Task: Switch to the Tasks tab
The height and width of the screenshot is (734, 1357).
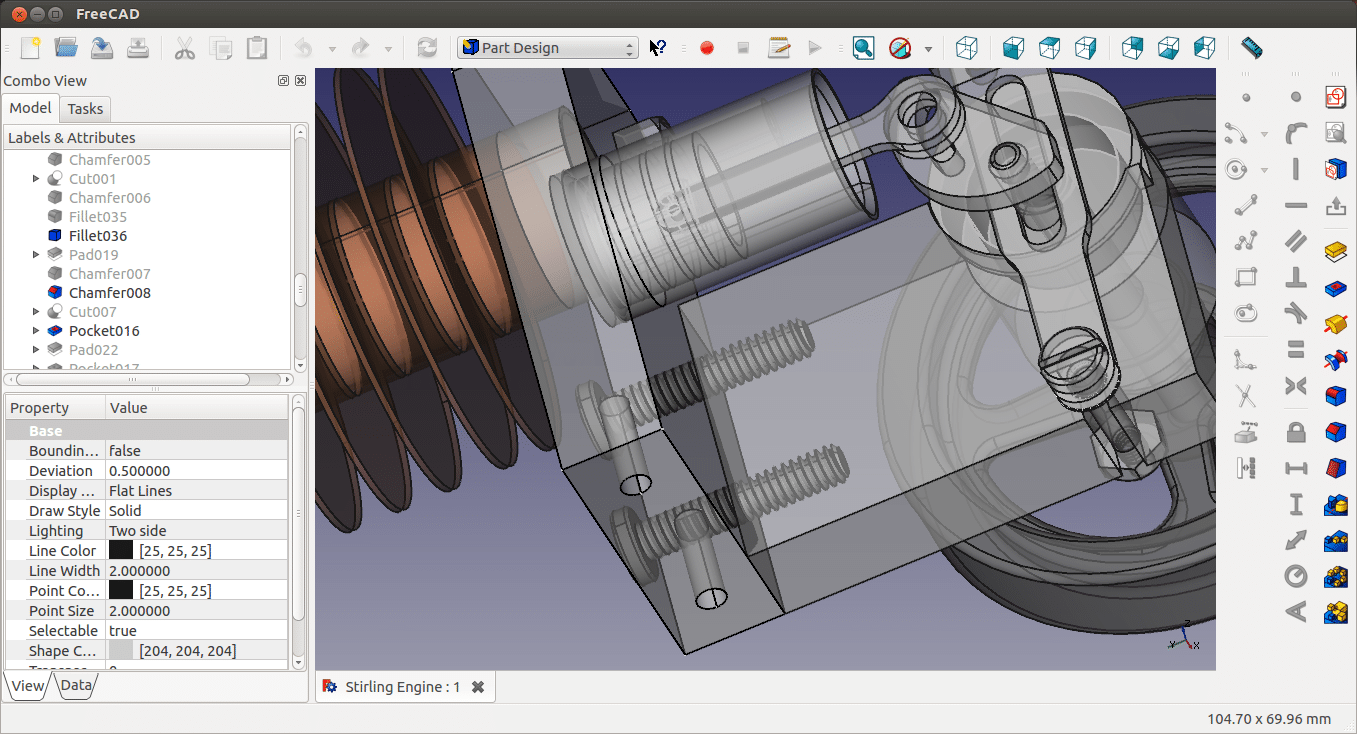Action: coord(85,108)
